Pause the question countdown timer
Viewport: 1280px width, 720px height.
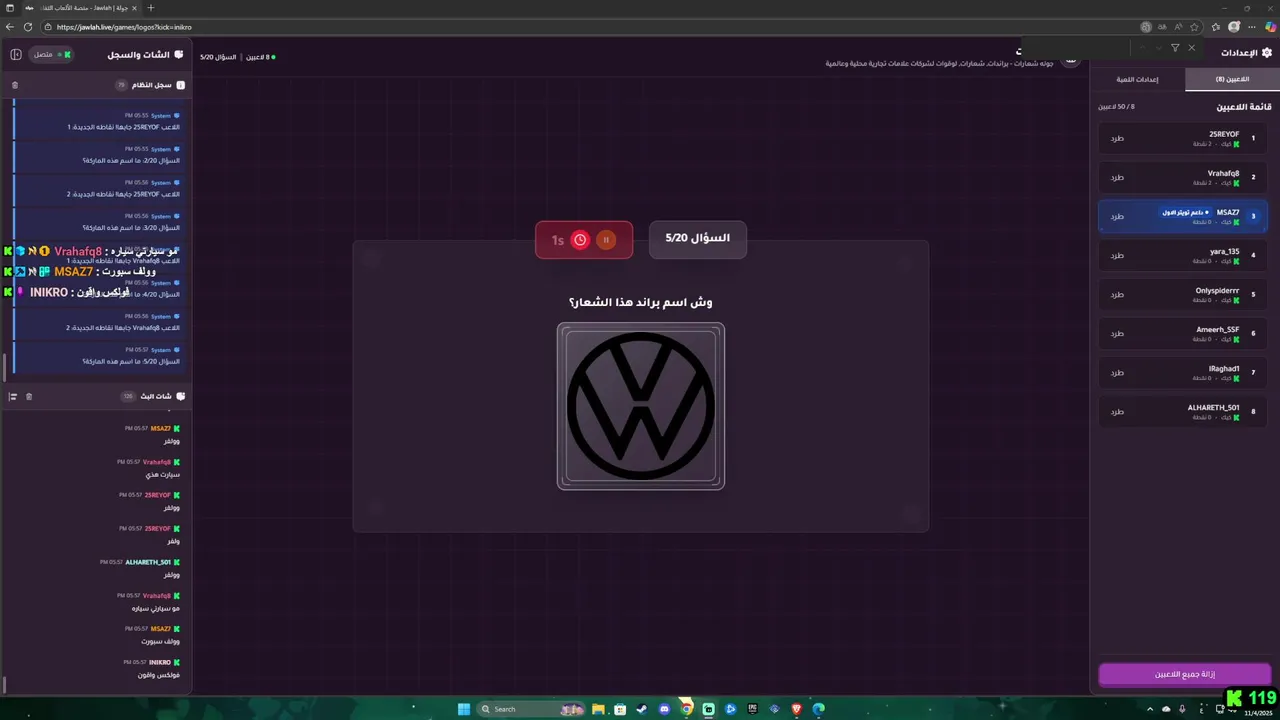606,240
